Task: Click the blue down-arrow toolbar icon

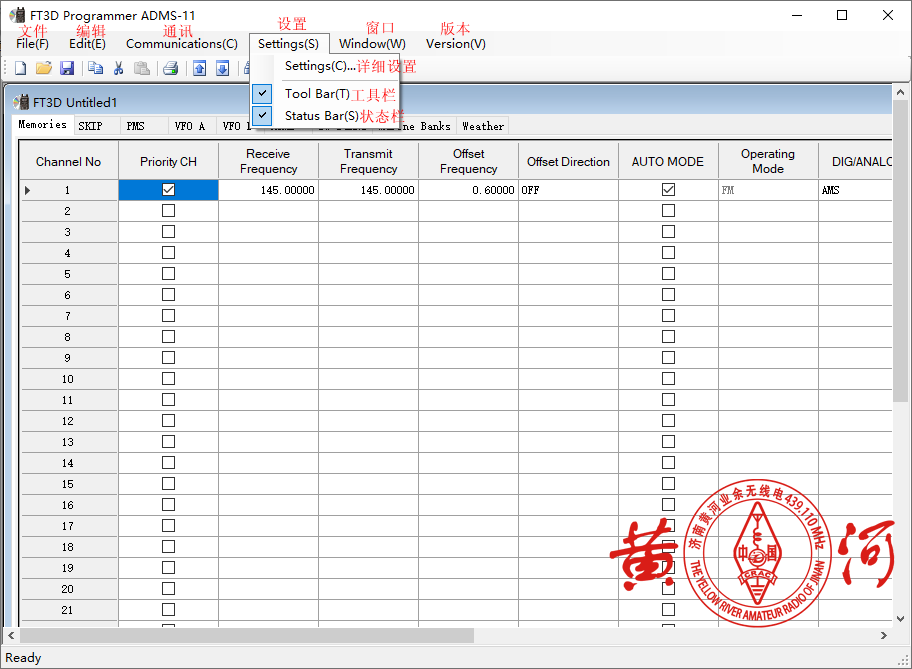Action: click(x=222, y=68)
